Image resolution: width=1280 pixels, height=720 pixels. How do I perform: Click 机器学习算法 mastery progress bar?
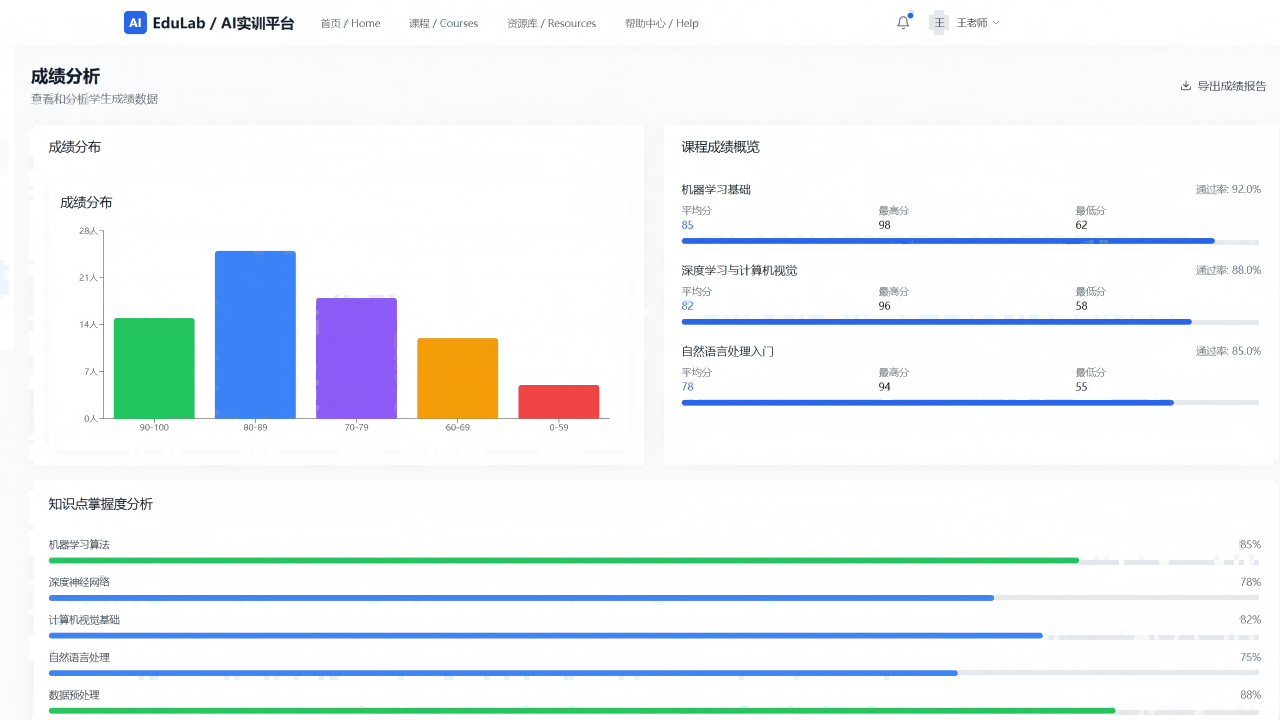click(x=655, y=560)
